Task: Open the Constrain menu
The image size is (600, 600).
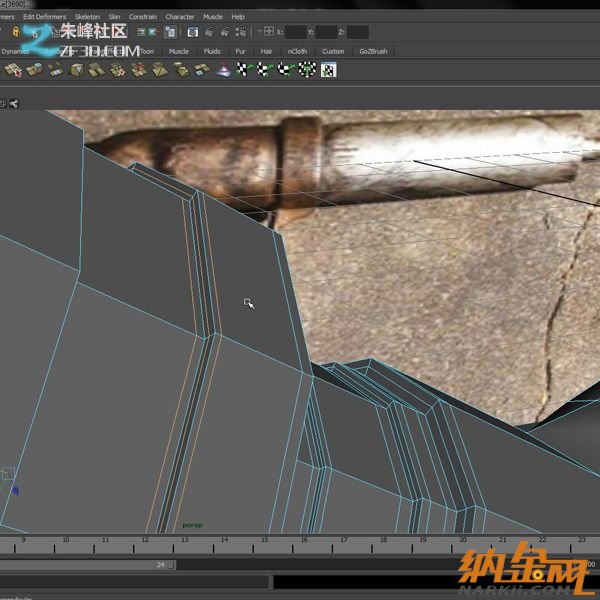Action: [x=143, y=17]
